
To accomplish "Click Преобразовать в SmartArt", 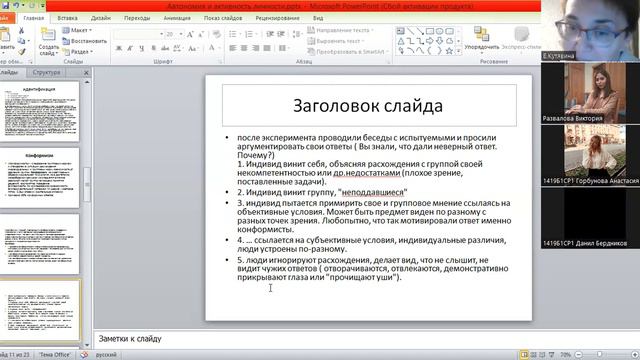I will click(347, 52).
